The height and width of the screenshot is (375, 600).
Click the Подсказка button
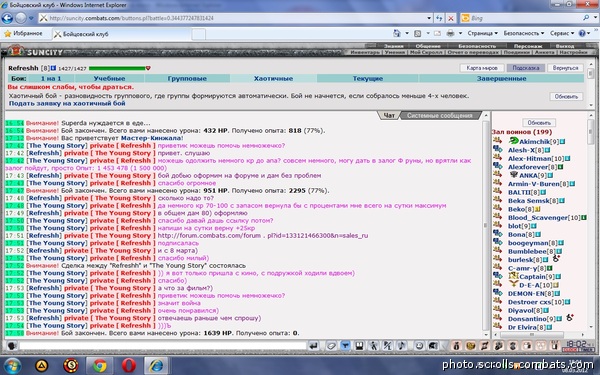pos(526,68)
